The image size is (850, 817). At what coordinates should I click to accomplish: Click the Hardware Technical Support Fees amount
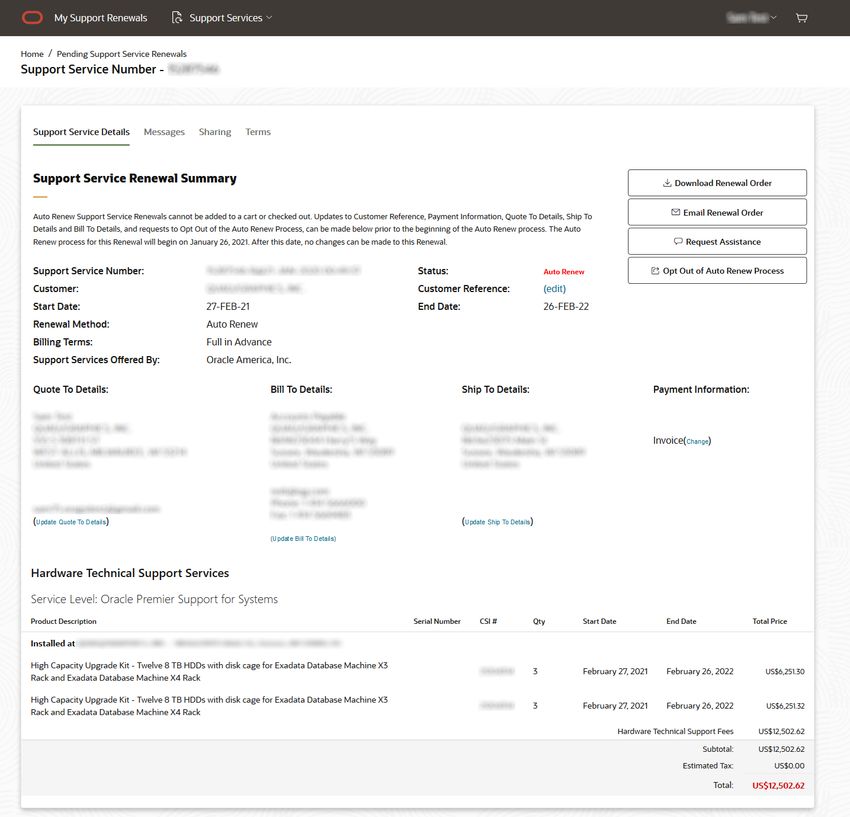point(781,731)
